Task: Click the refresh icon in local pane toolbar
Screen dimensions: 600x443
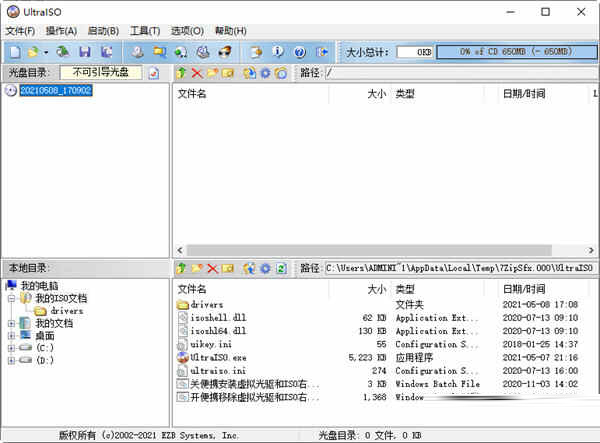Action: tap(281, 268)
